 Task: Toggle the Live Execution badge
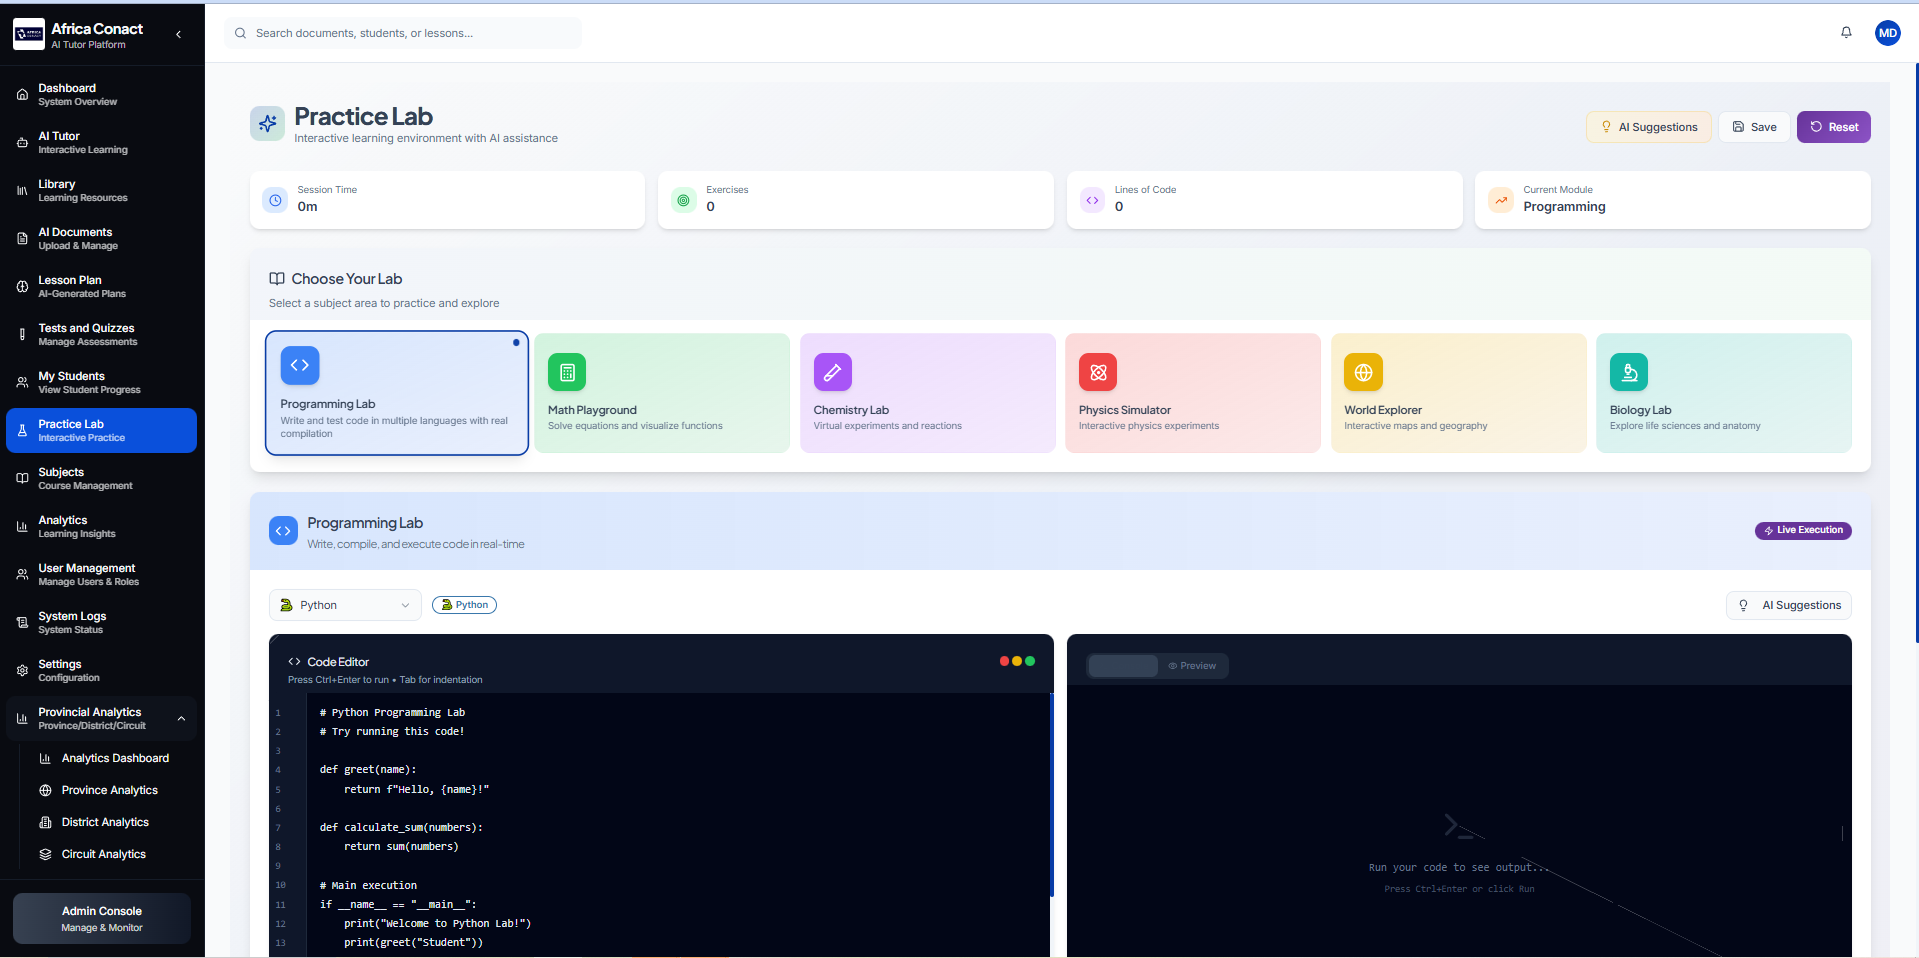coord(1802,530)
